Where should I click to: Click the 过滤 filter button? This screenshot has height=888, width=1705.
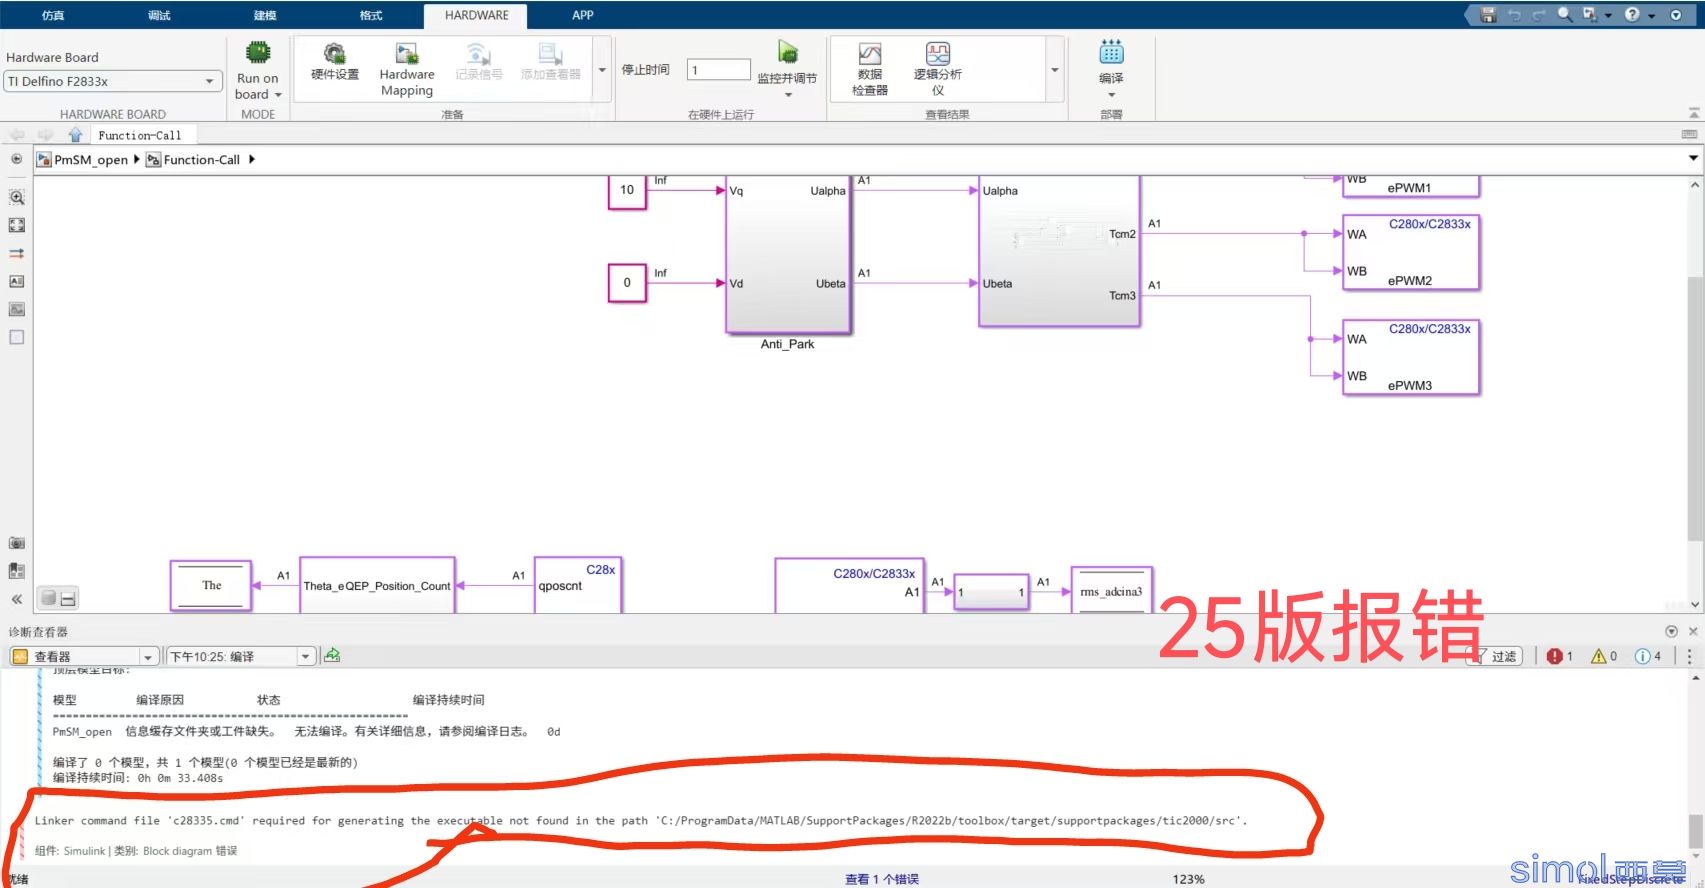(x=1495, y=656)
